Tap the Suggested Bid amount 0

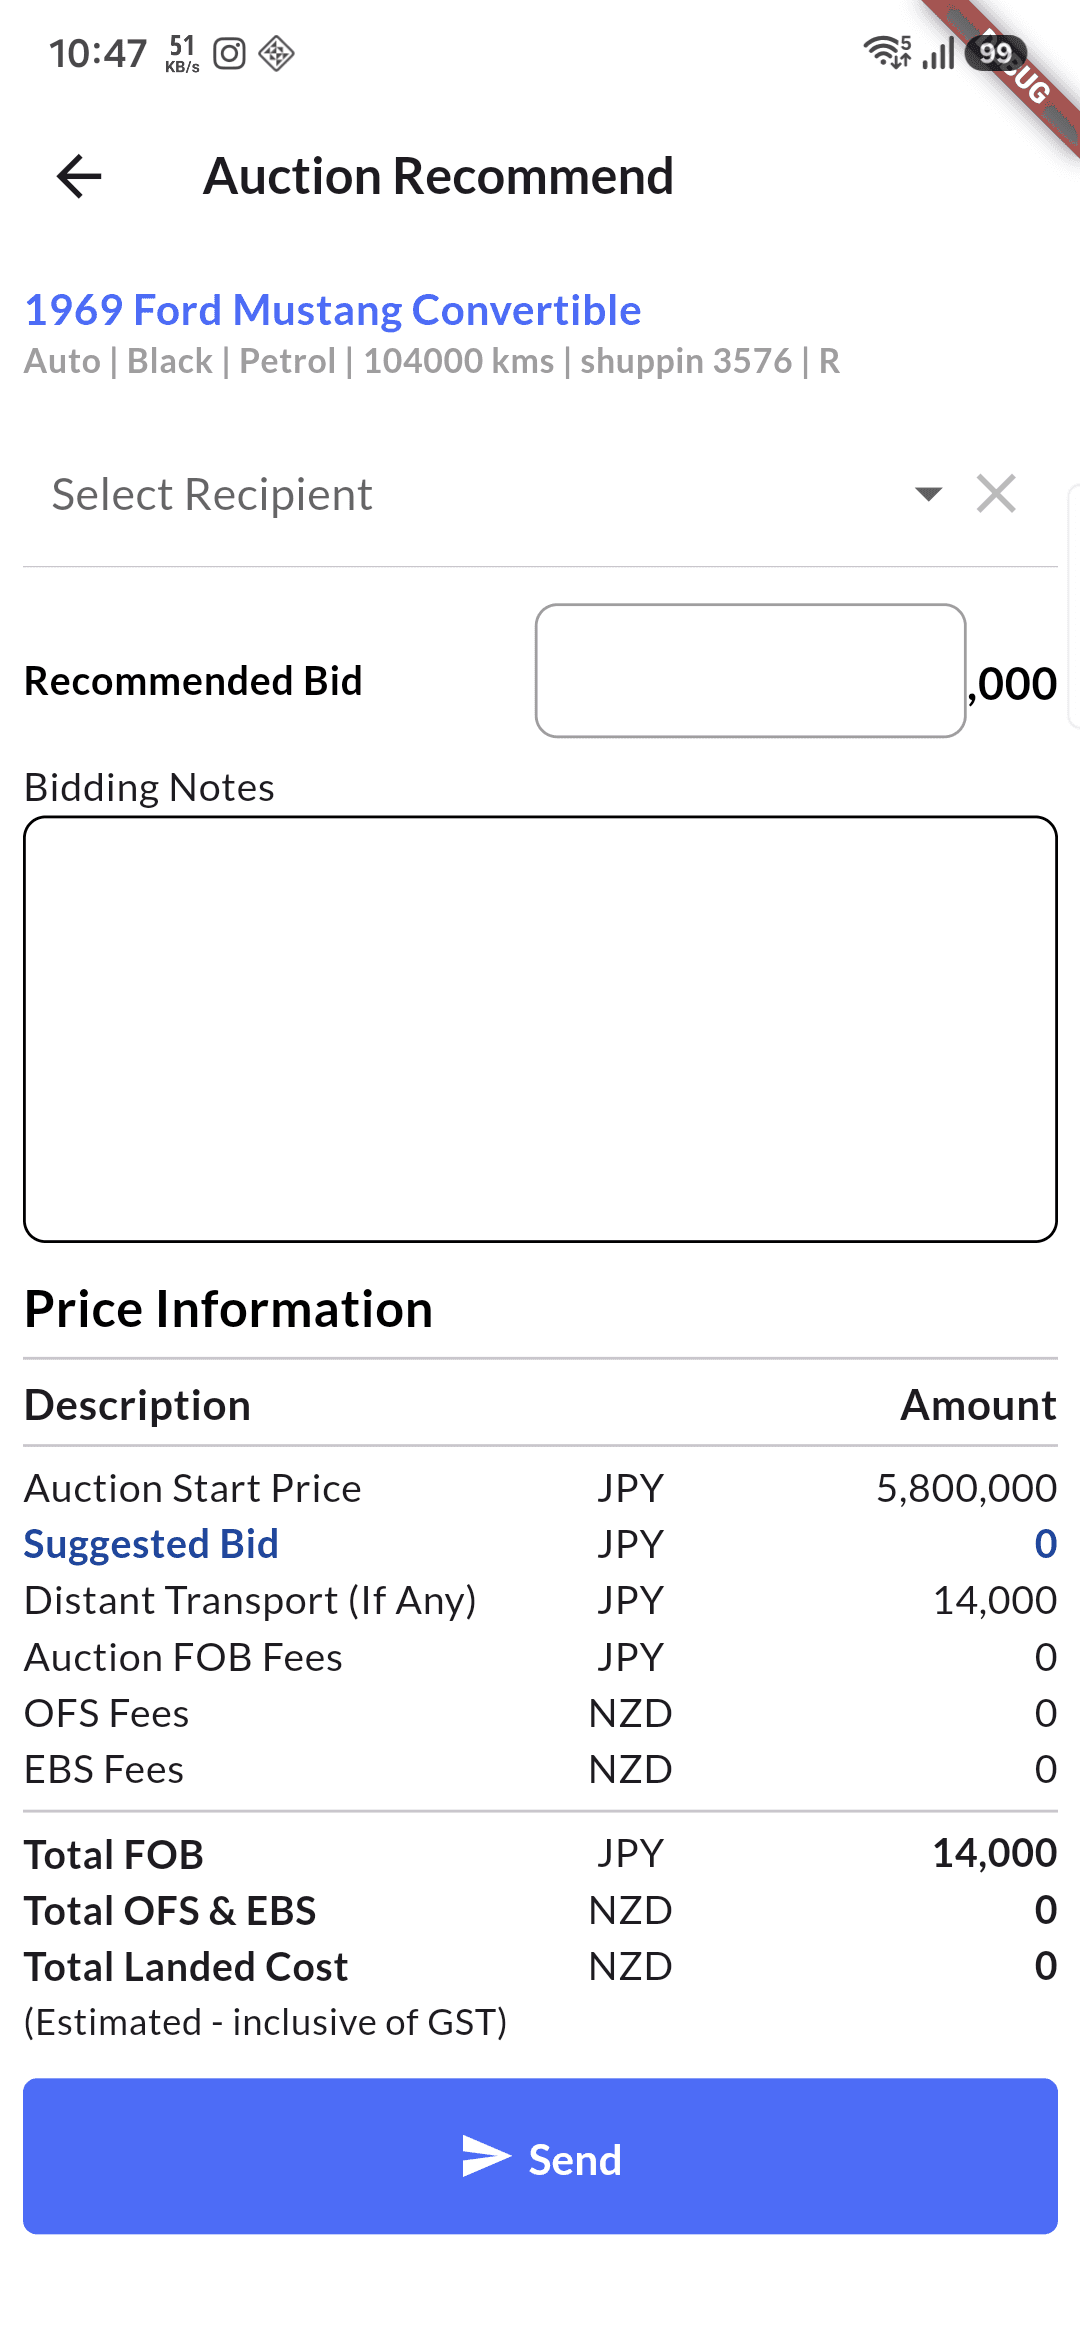(1045, 1544)
